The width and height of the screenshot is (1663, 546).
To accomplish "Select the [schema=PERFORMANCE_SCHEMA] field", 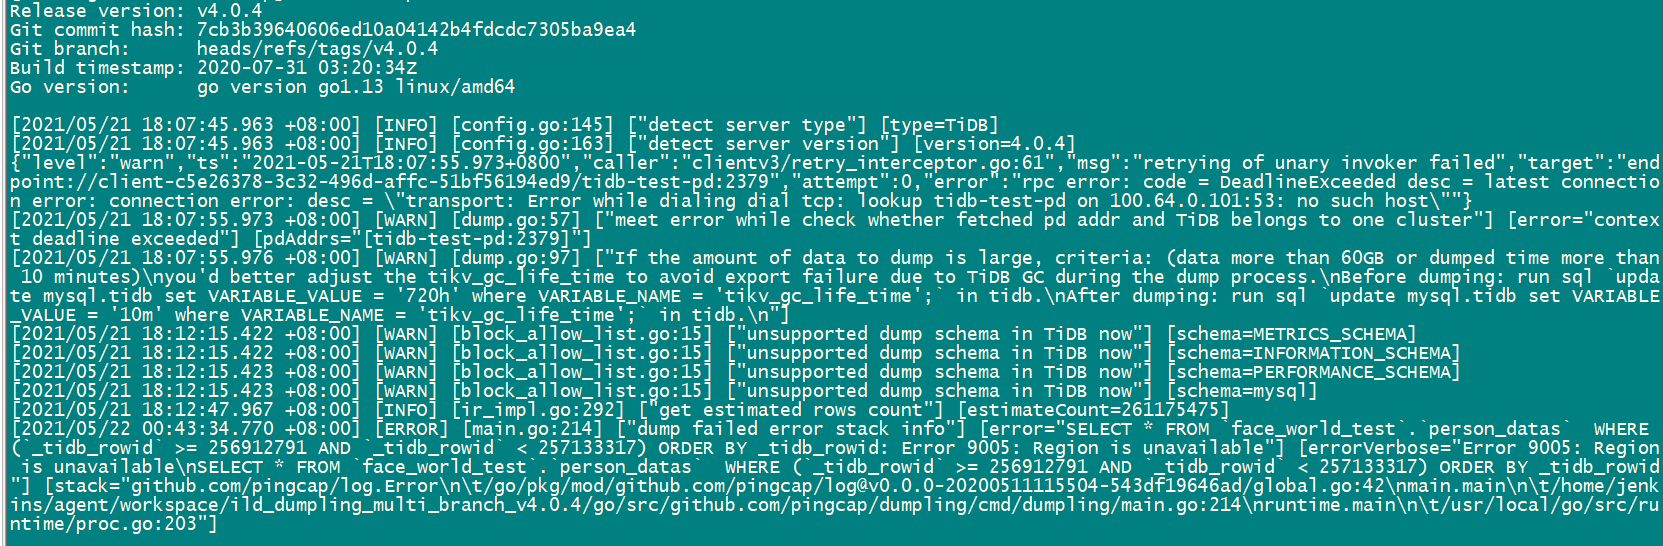I will click(1313, 372).
